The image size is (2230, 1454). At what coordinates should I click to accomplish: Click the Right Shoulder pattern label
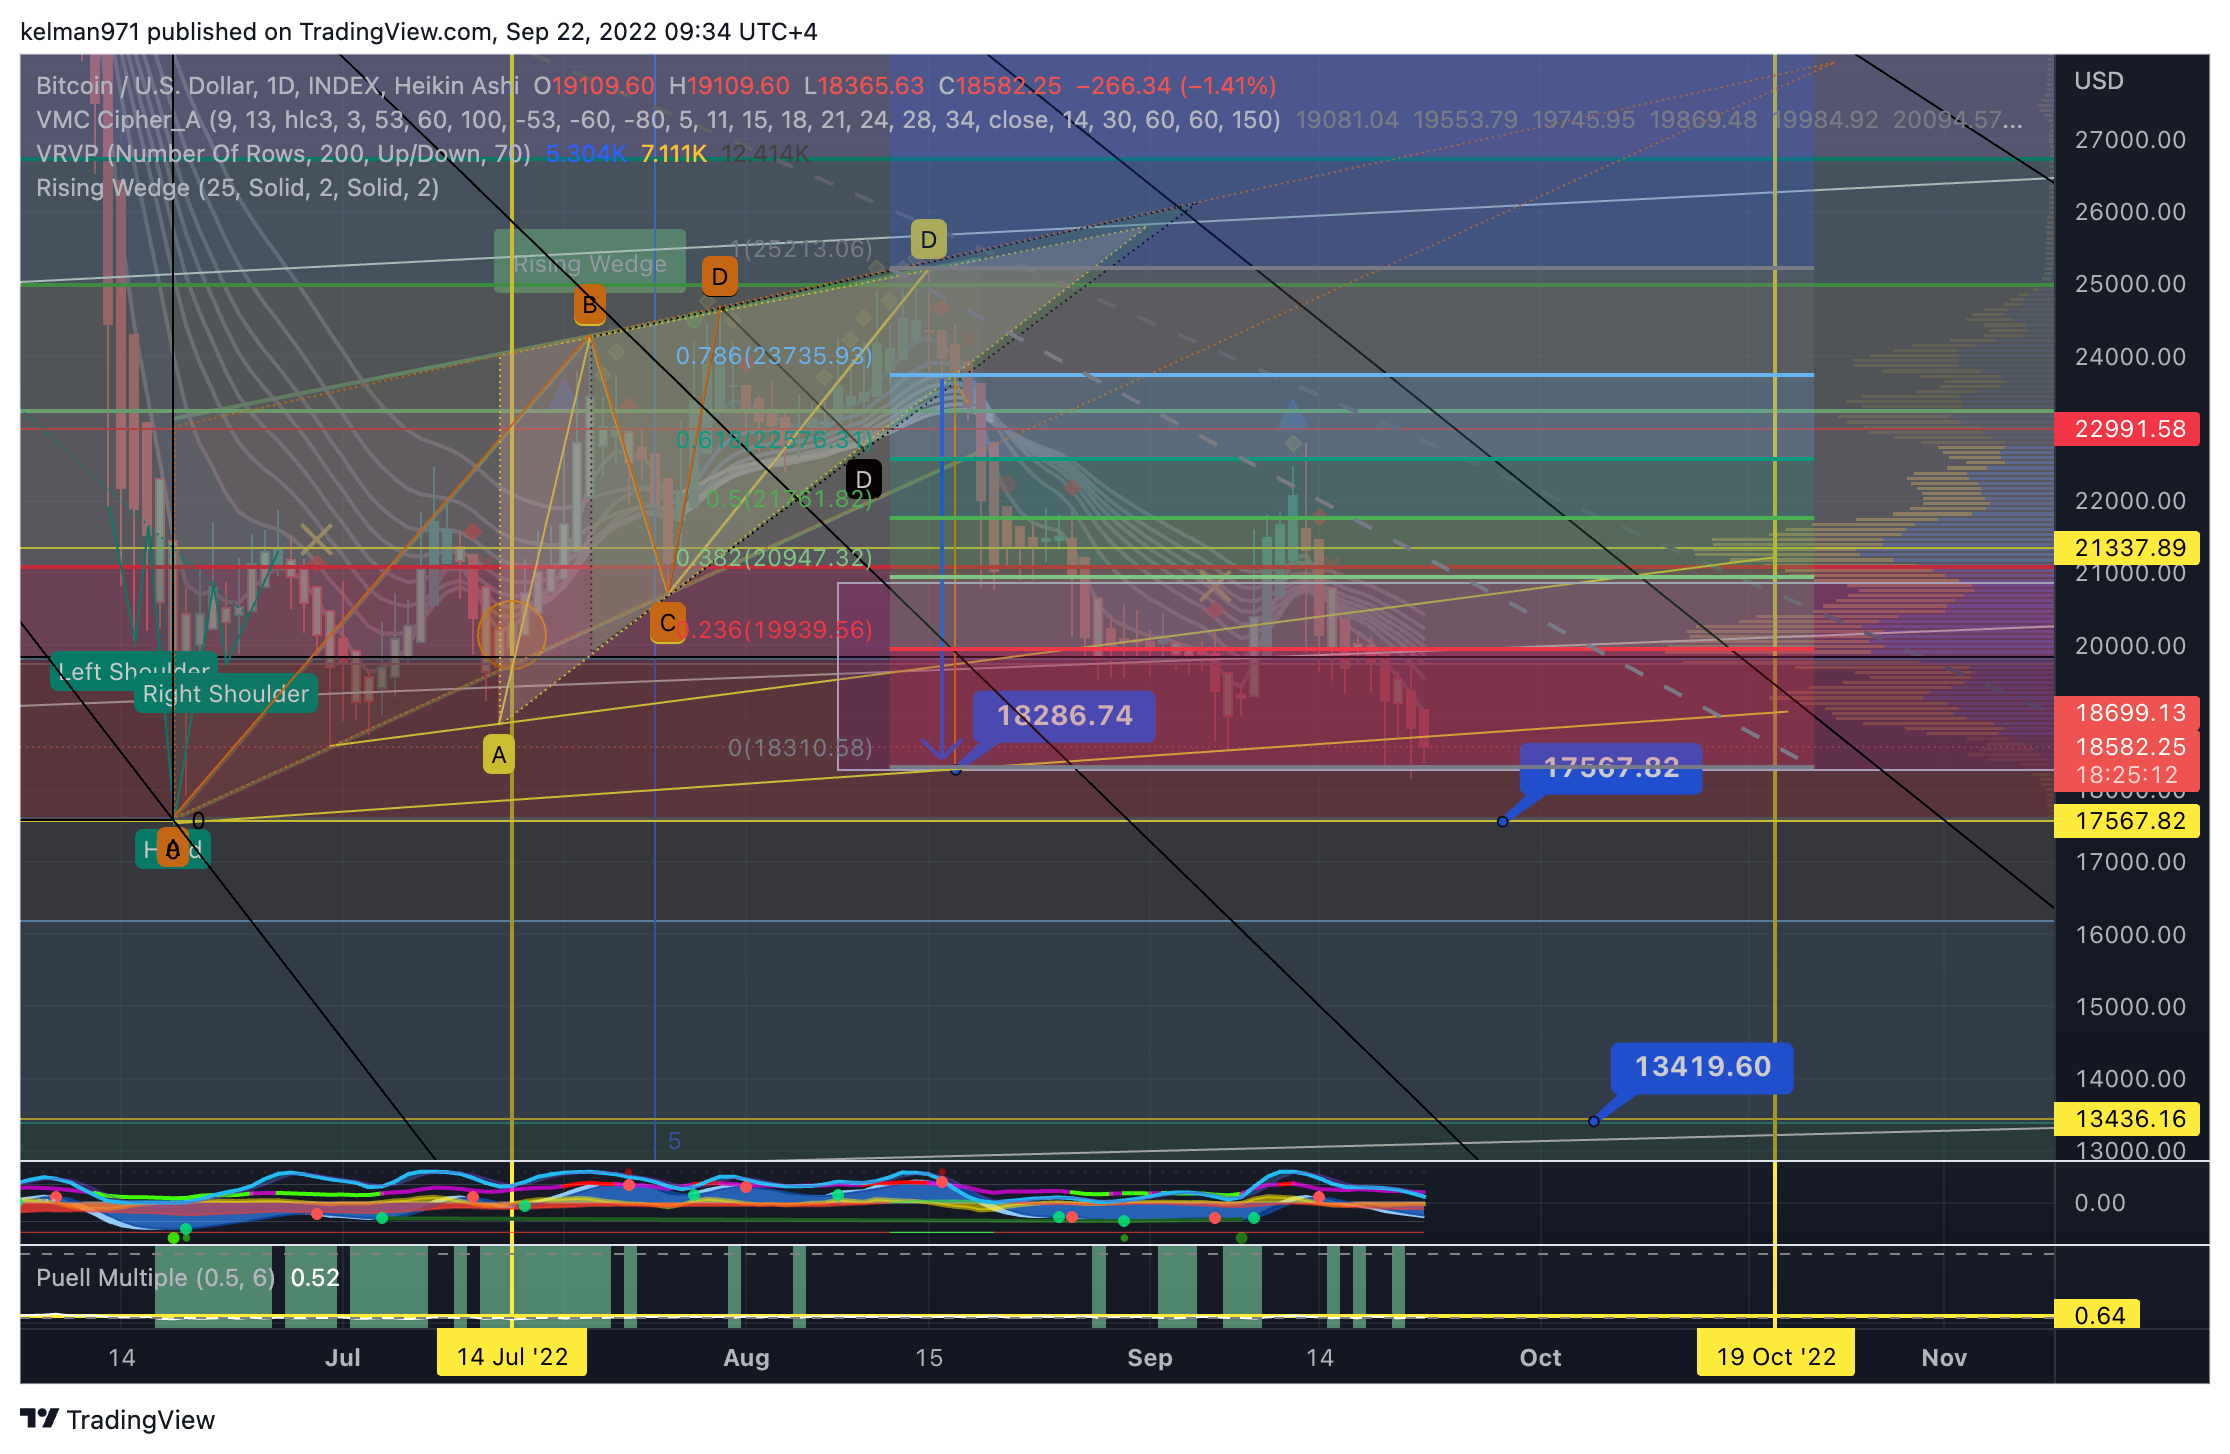coord(226,693)
